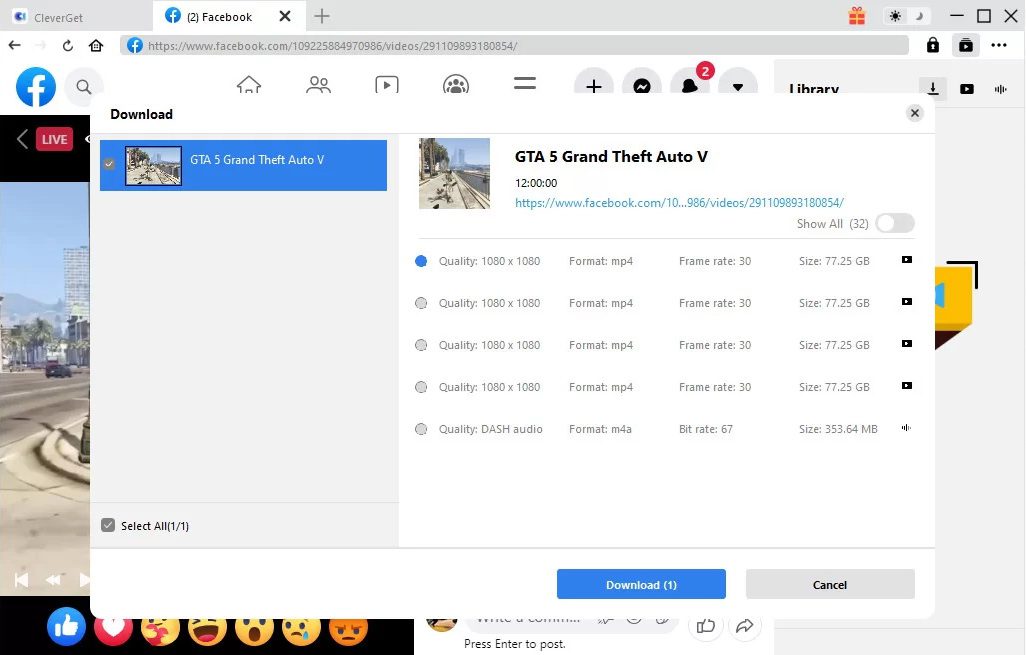Screen dimensions: 1026x655
Task: Uncheck the Select All checkbox
Action: pos(108,525)
